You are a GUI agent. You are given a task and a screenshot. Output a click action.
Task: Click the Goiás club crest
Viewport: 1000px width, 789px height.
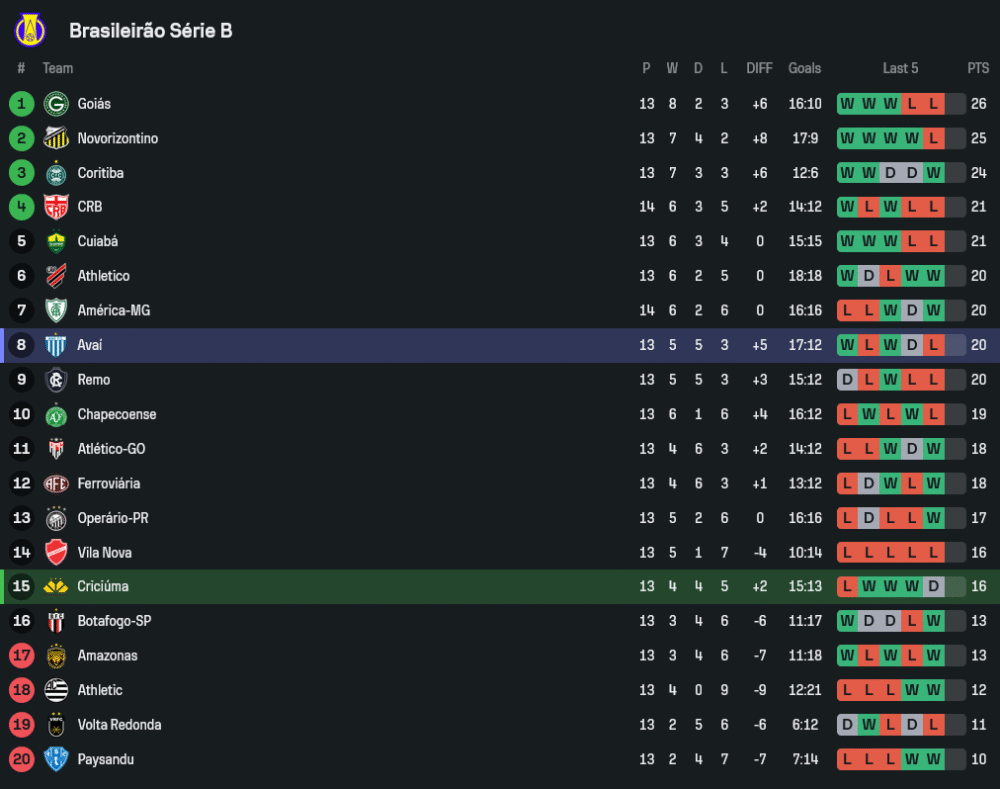pos(56,104)
